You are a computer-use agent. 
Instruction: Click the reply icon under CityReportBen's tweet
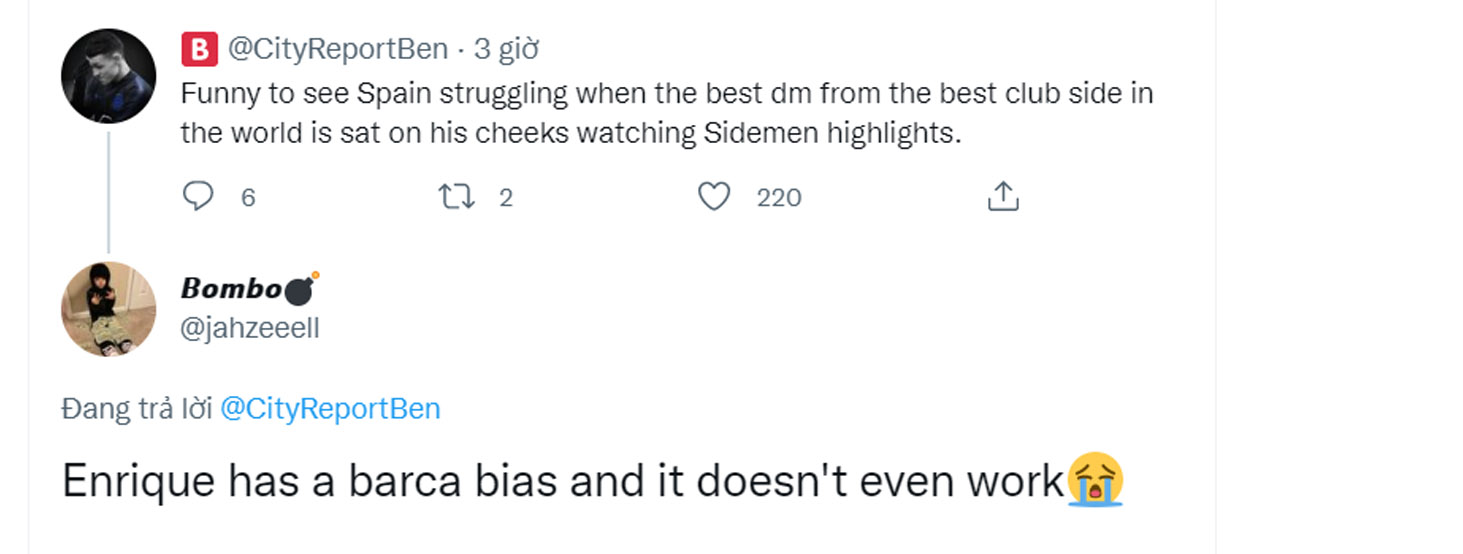tap(198, 196)
